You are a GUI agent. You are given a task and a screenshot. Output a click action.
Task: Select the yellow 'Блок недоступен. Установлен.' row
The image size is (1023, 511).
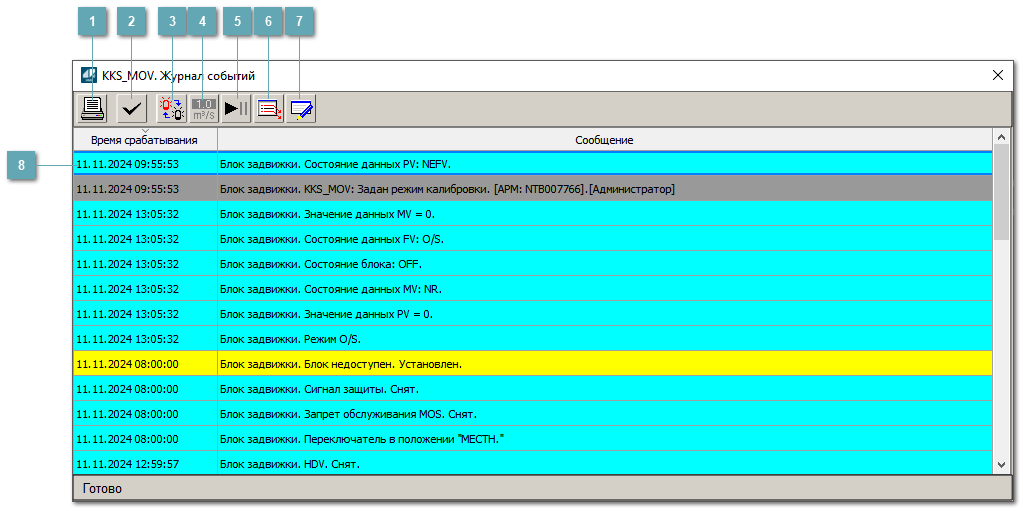(x=533, y=364)
